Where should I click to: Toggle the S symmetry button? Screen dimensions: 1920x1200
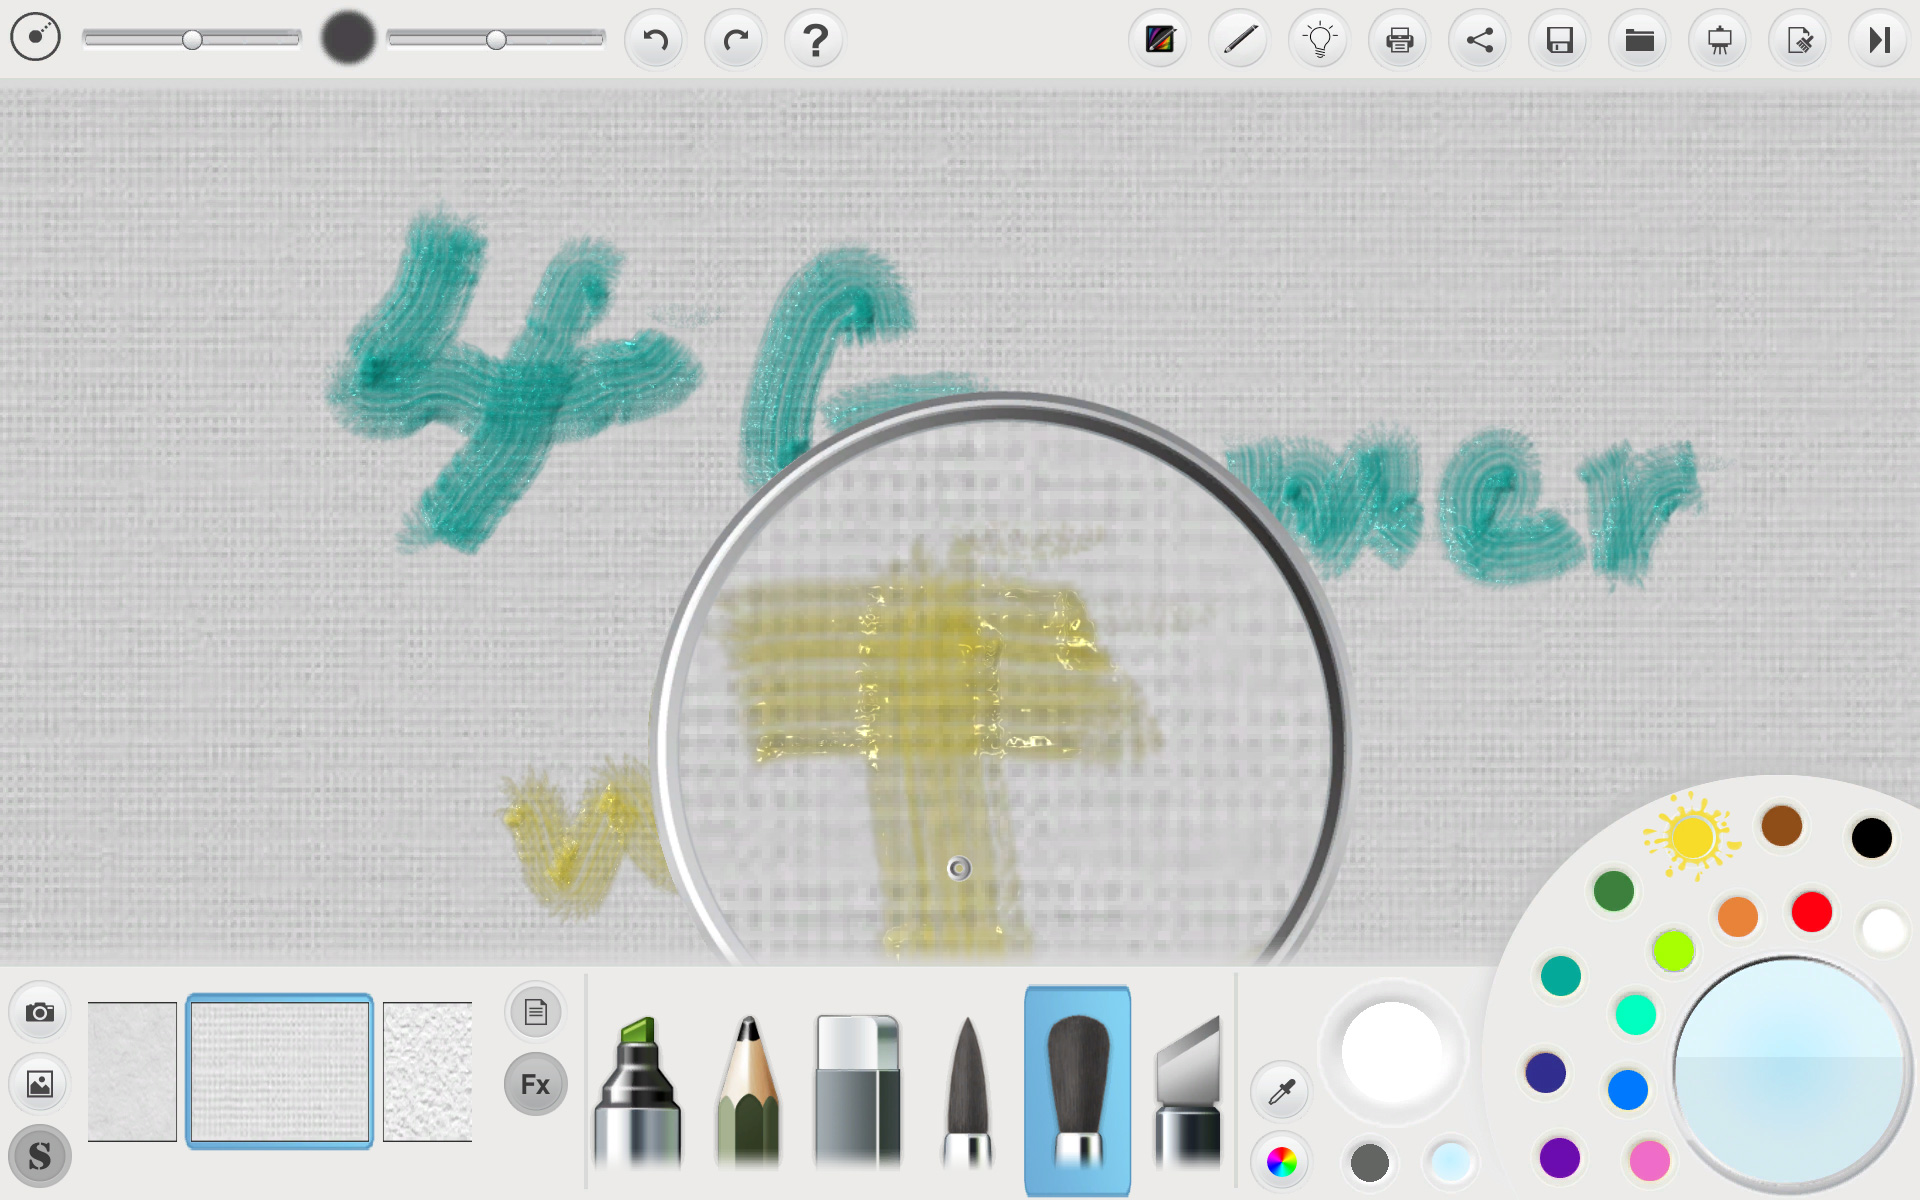pos(40,1156)
